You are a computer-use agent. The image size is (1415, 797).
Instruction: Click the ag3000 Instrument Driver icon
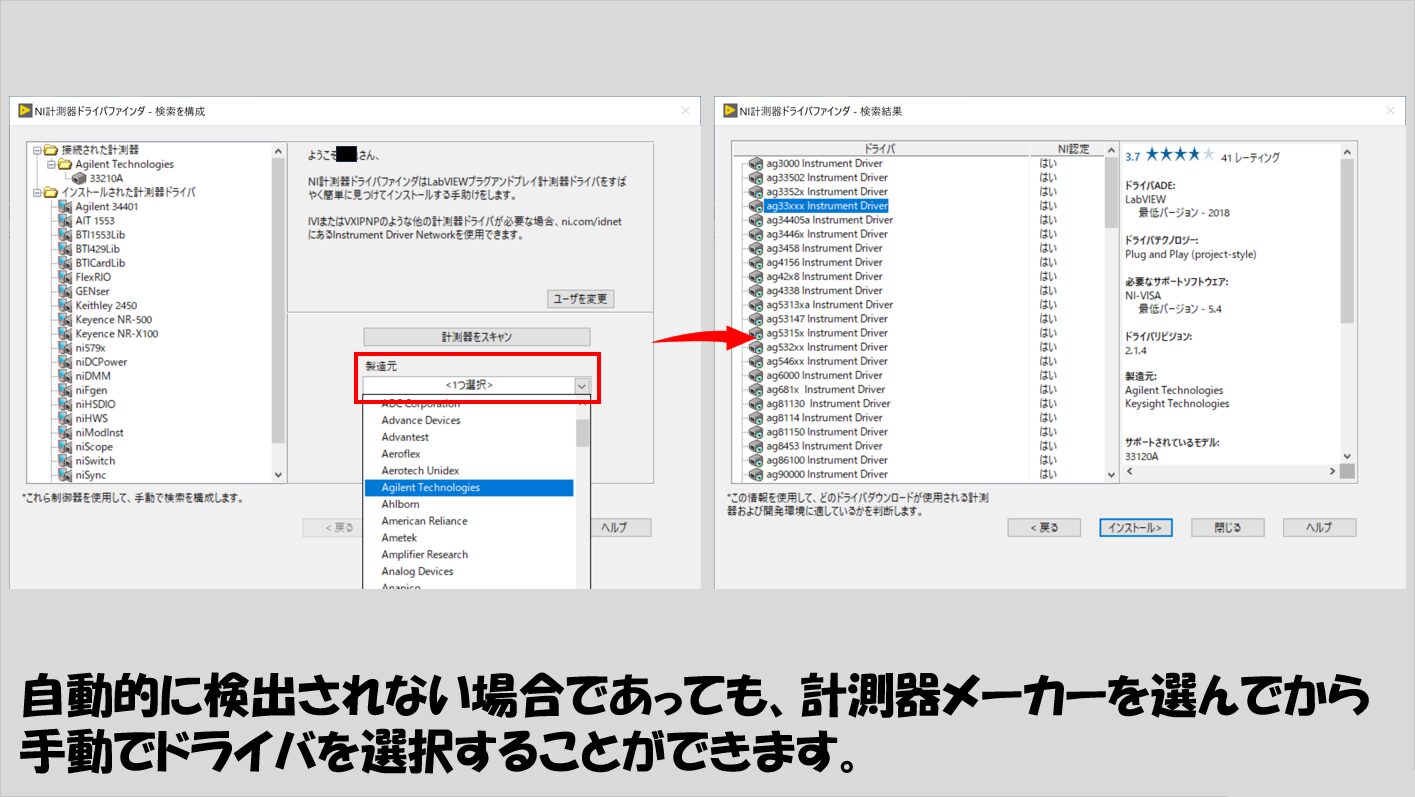click(756, 164)
